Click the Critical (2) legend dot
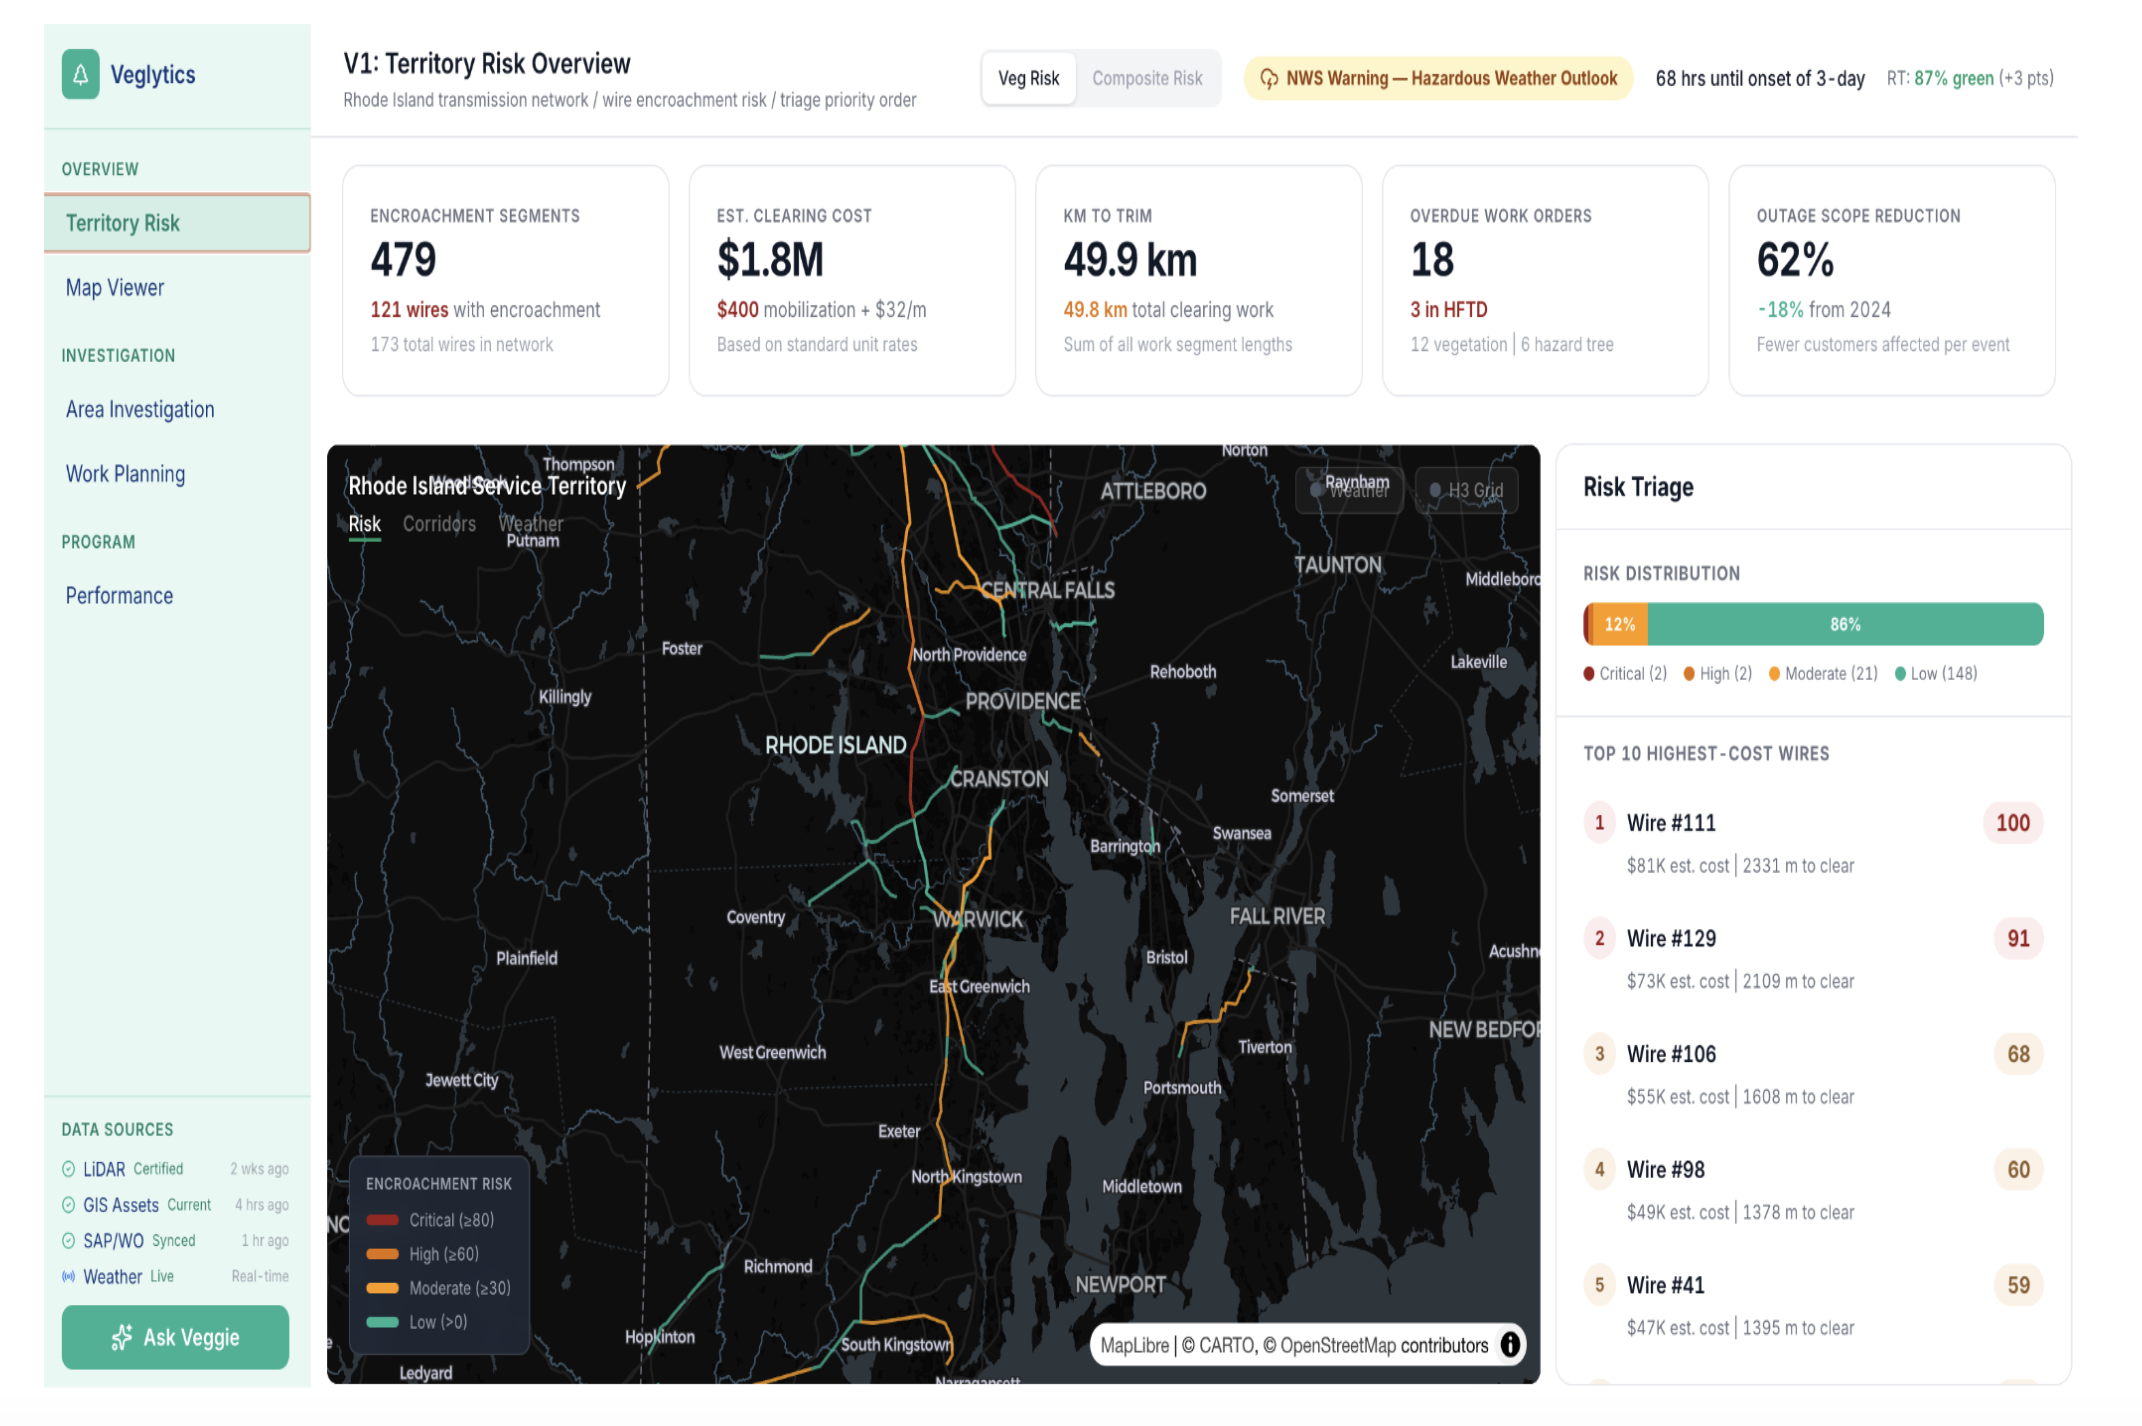Image resolution: width=2142 pixels, height=1426 pixels. tap(1589, 674)
